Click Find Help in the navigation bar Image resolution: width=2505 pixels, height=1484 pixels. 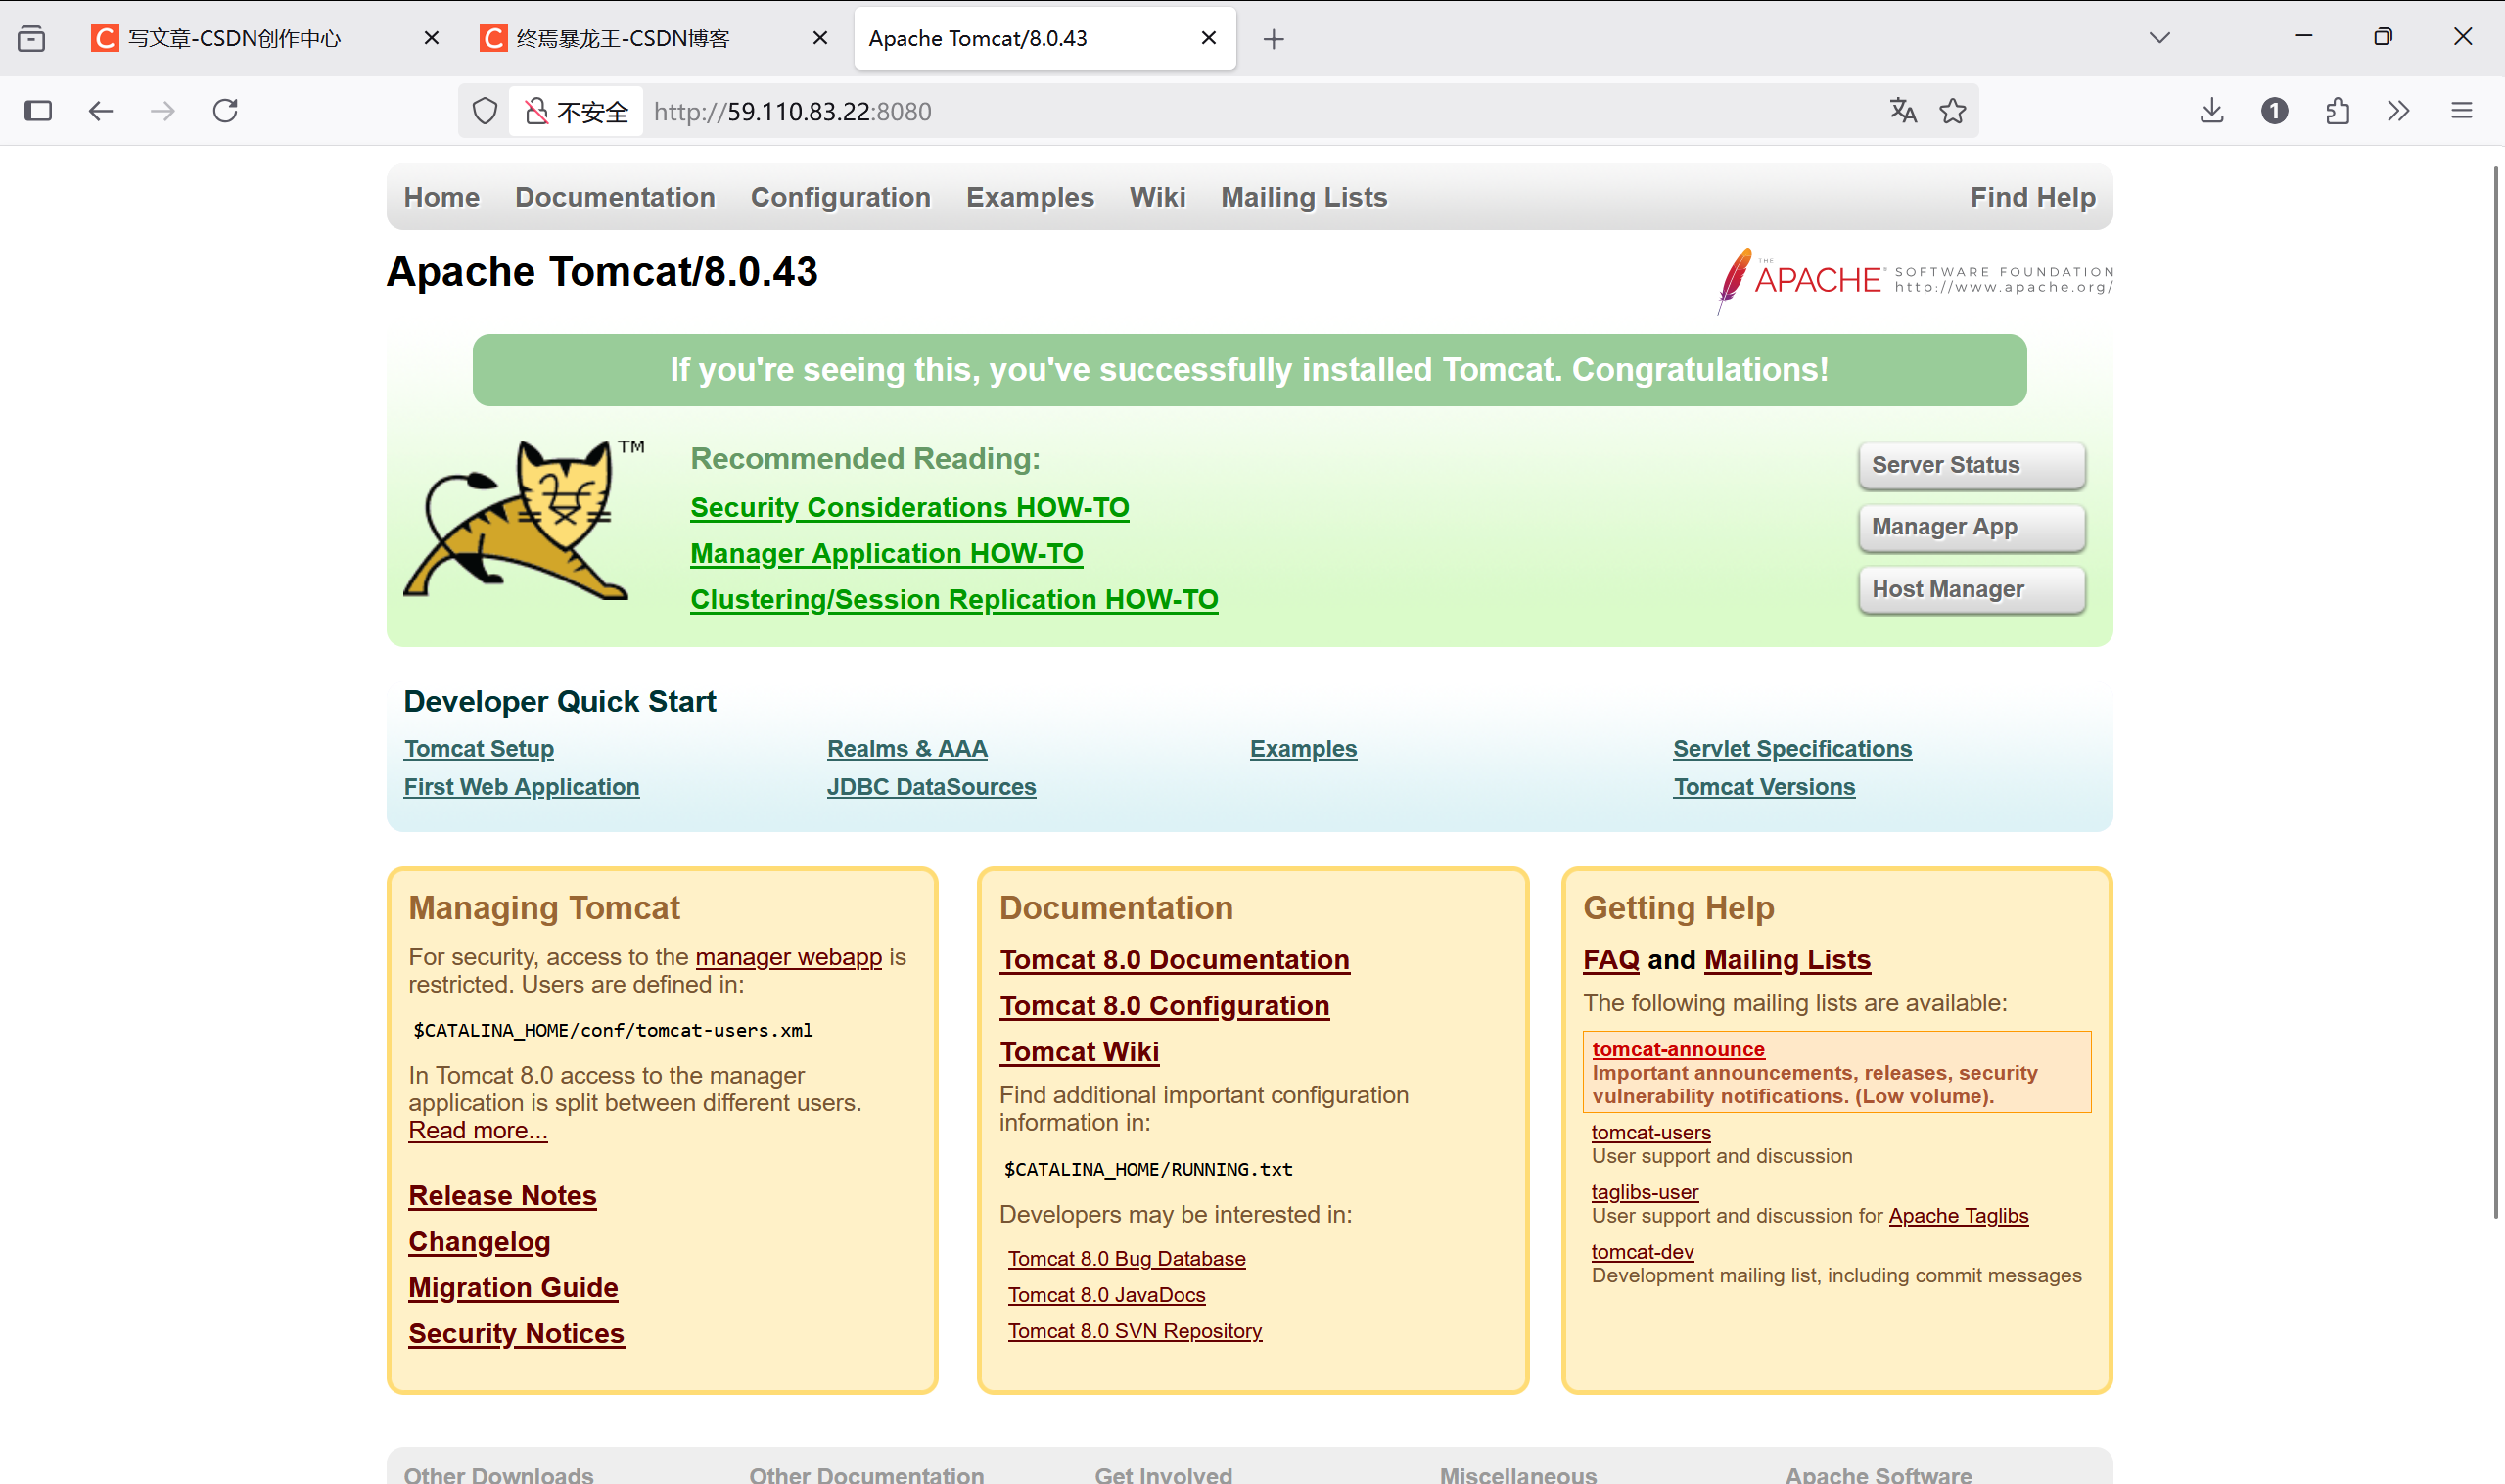click(2032, 197)
